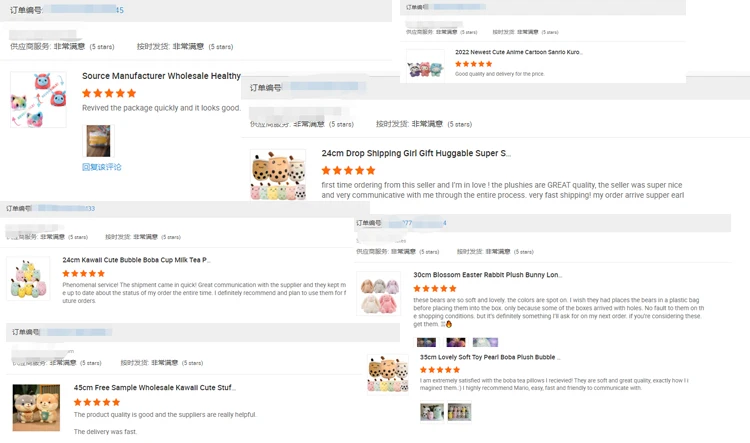Click the reply to review link
Viewport: 750px width, 443px height.
pyautogui.click(x=101, y=167)
